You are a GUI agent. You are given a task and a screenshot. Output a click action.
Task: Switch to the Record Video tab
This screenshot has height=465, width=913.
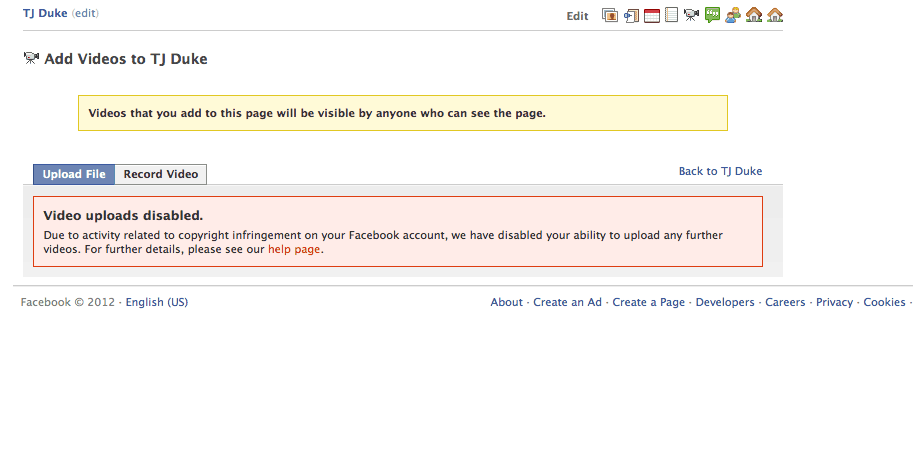click(x=161, y=174)
